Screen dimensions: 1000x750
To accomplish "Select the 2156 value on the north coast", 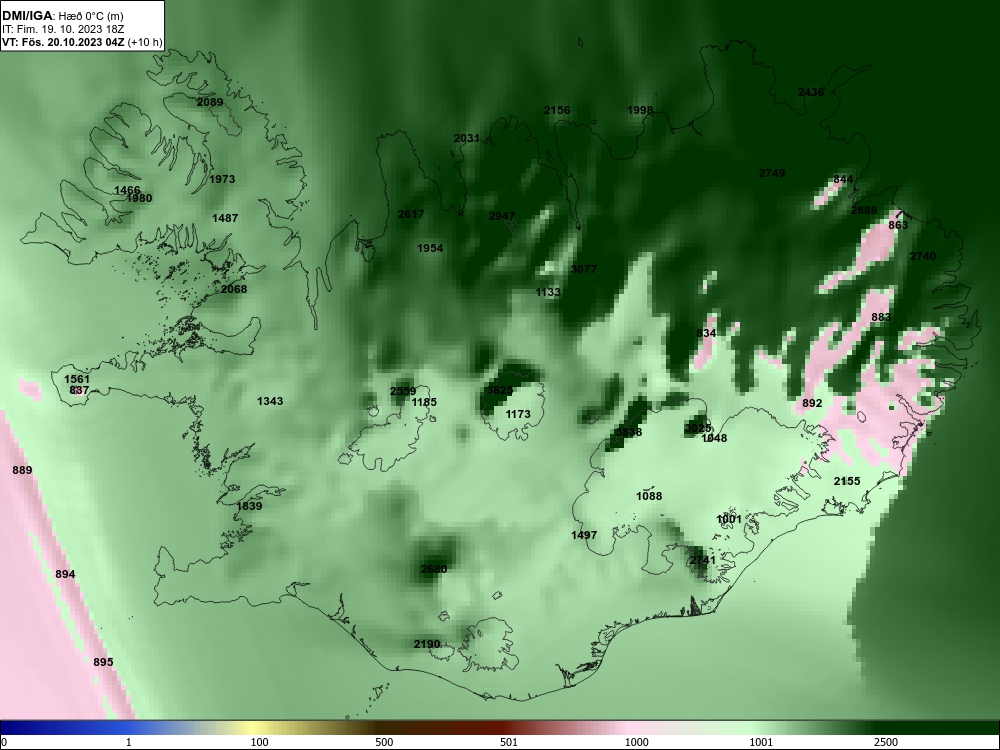I will (x=557, y=110).
